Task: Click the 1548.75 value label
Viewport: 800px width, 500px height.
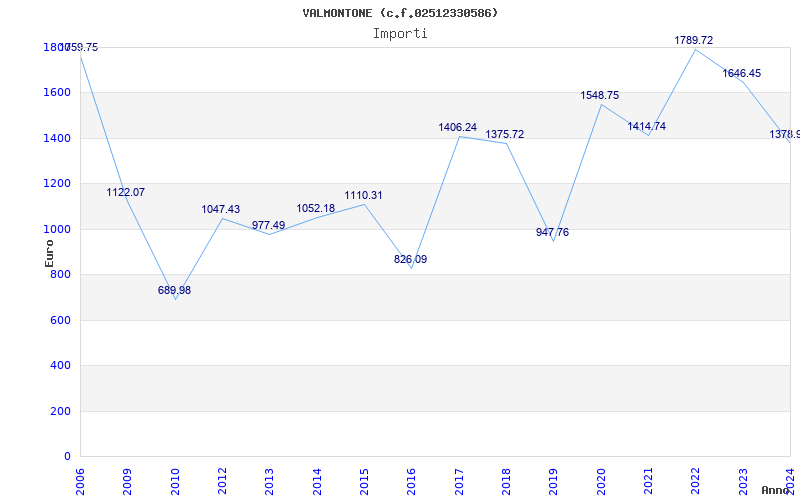Action: tap(599, 95)
